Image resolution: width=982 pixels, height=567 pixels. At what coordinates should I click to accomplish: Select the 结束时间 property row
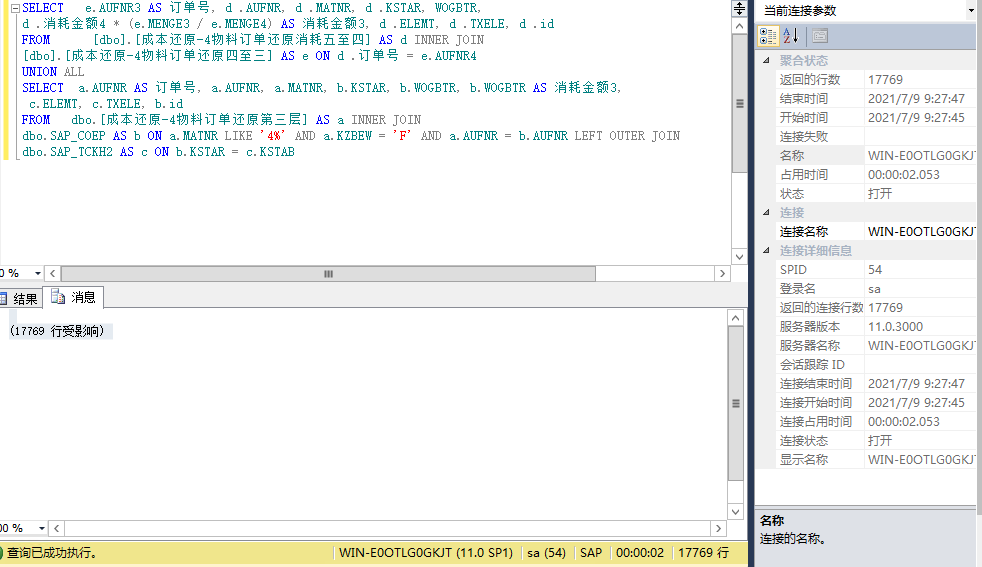tap(876, 98)
